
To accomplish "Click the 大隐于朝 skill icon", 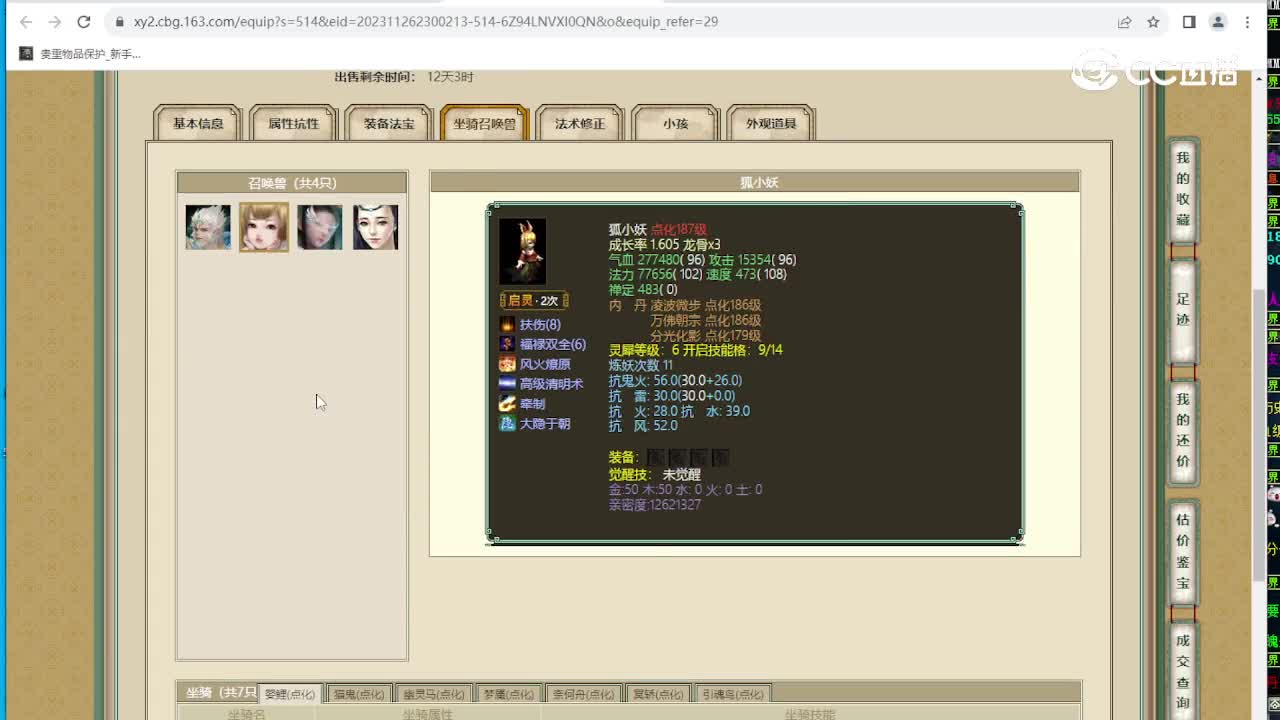I will (x=508, y=423).
